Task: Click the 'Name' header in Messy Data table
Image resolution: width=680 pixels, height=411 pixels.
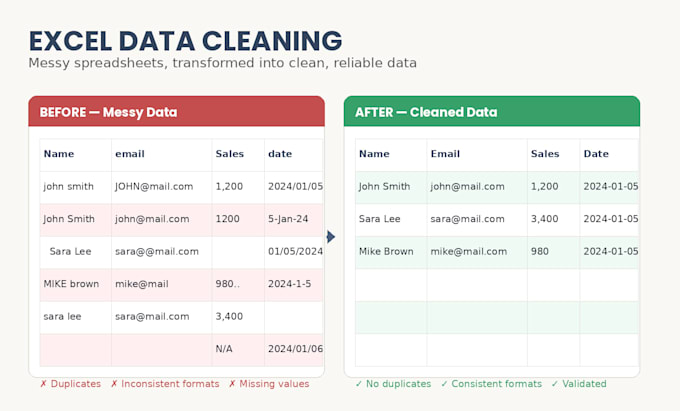Action: (x=59, y=154)
